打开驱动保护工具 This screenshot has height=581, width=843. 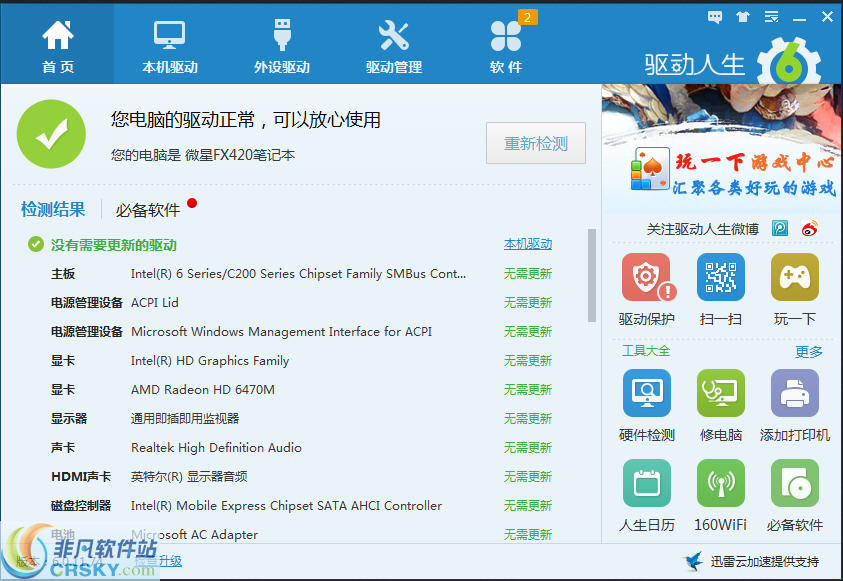tap(647, 278)
